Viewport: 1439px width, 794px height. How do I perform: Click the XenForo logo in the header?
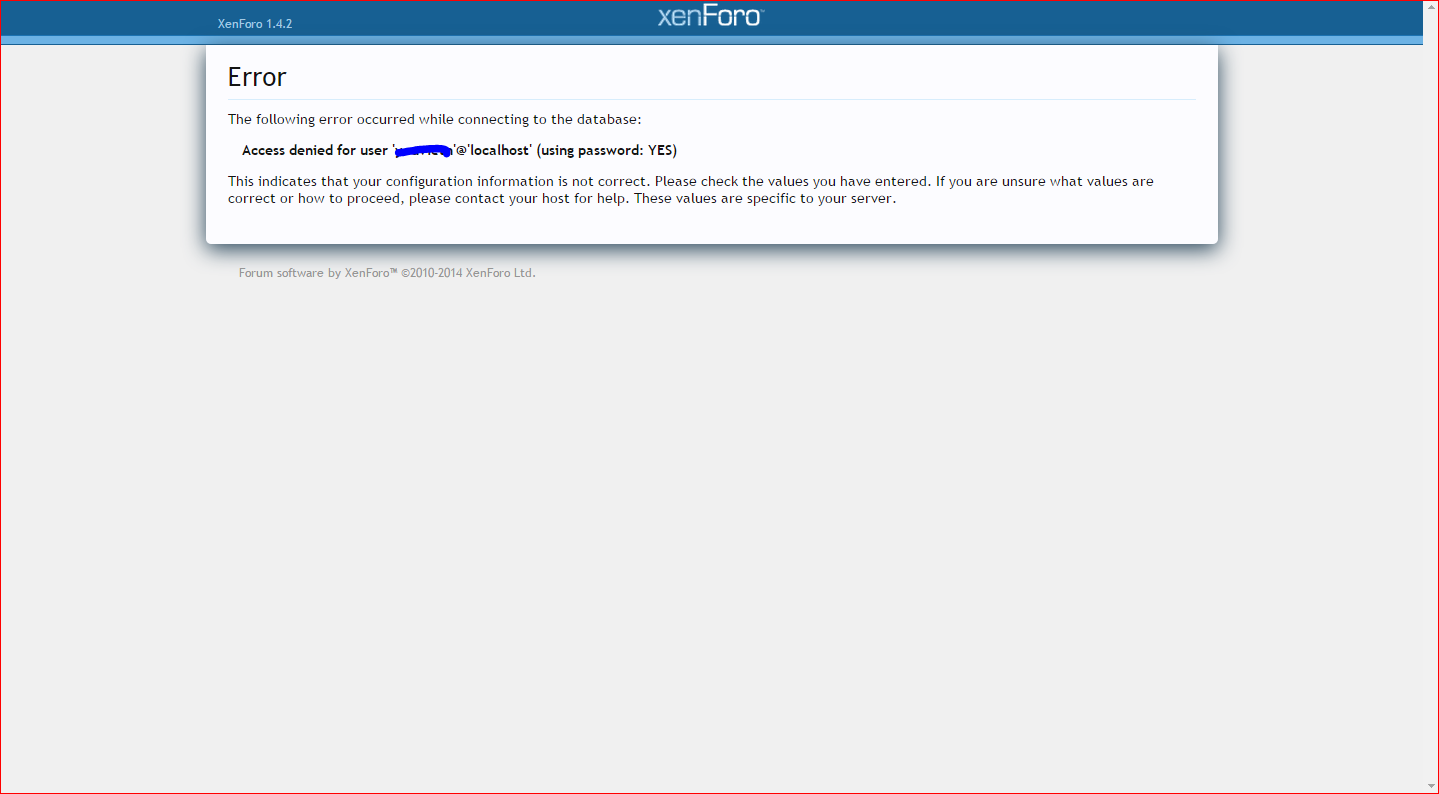click(x=710, y=17)
